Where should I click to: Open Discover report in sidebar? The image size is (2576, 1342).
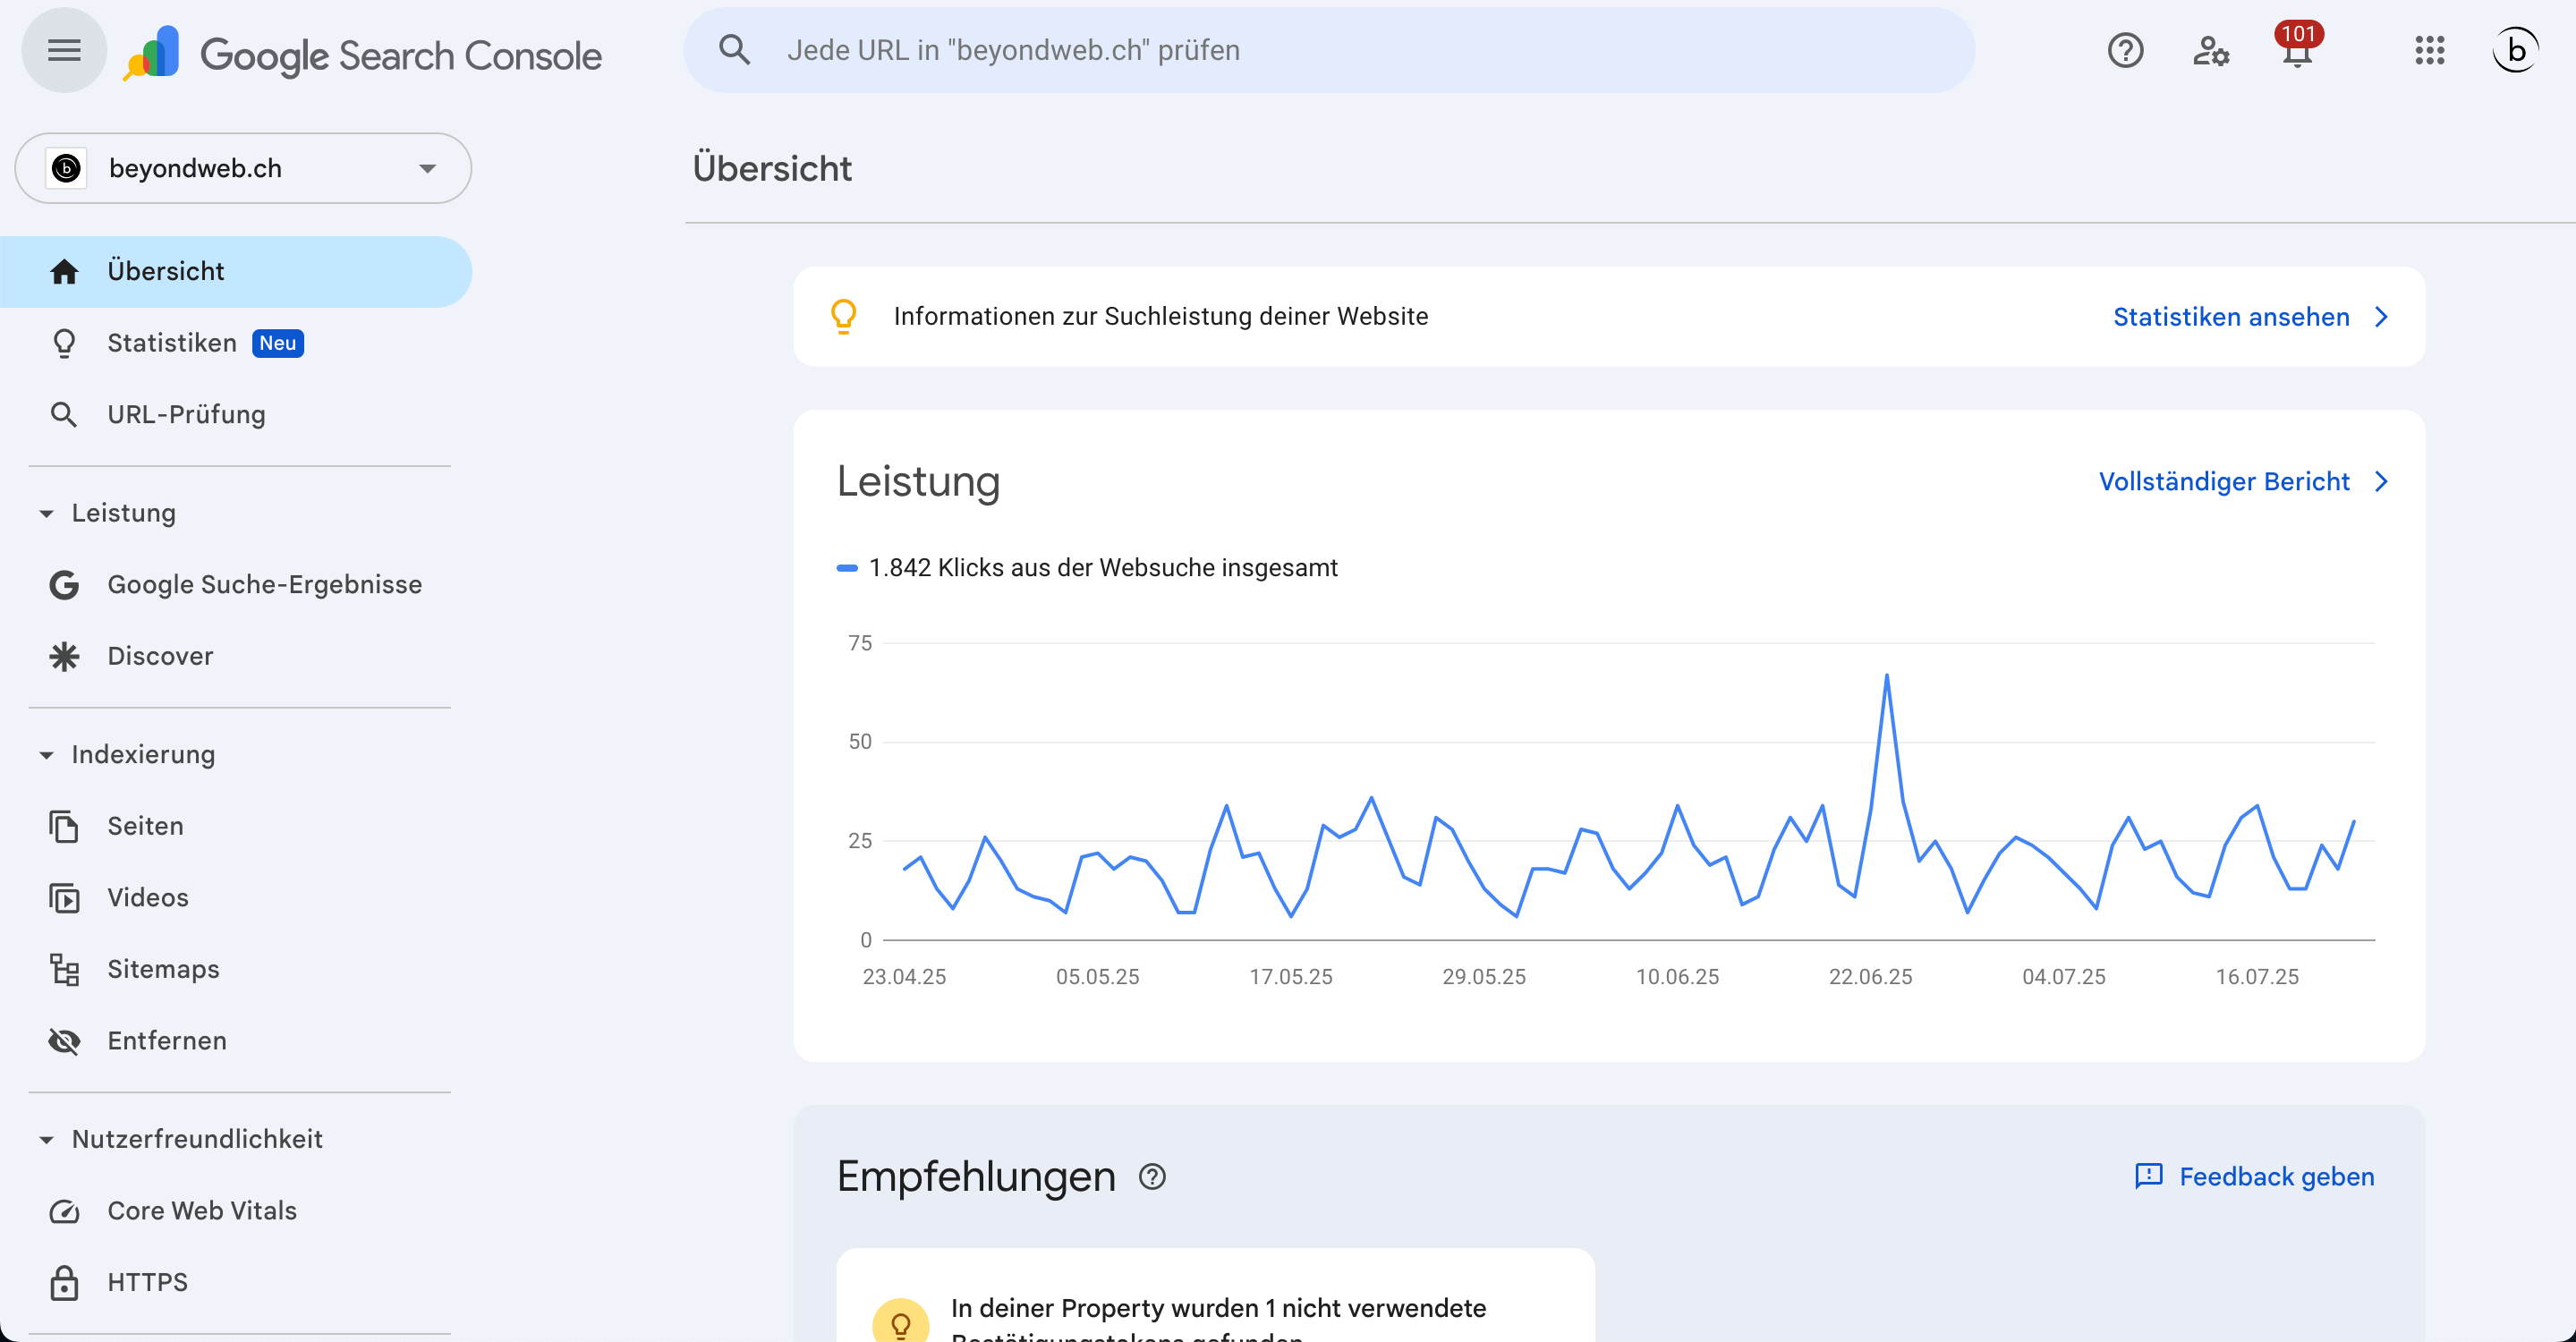236,656
